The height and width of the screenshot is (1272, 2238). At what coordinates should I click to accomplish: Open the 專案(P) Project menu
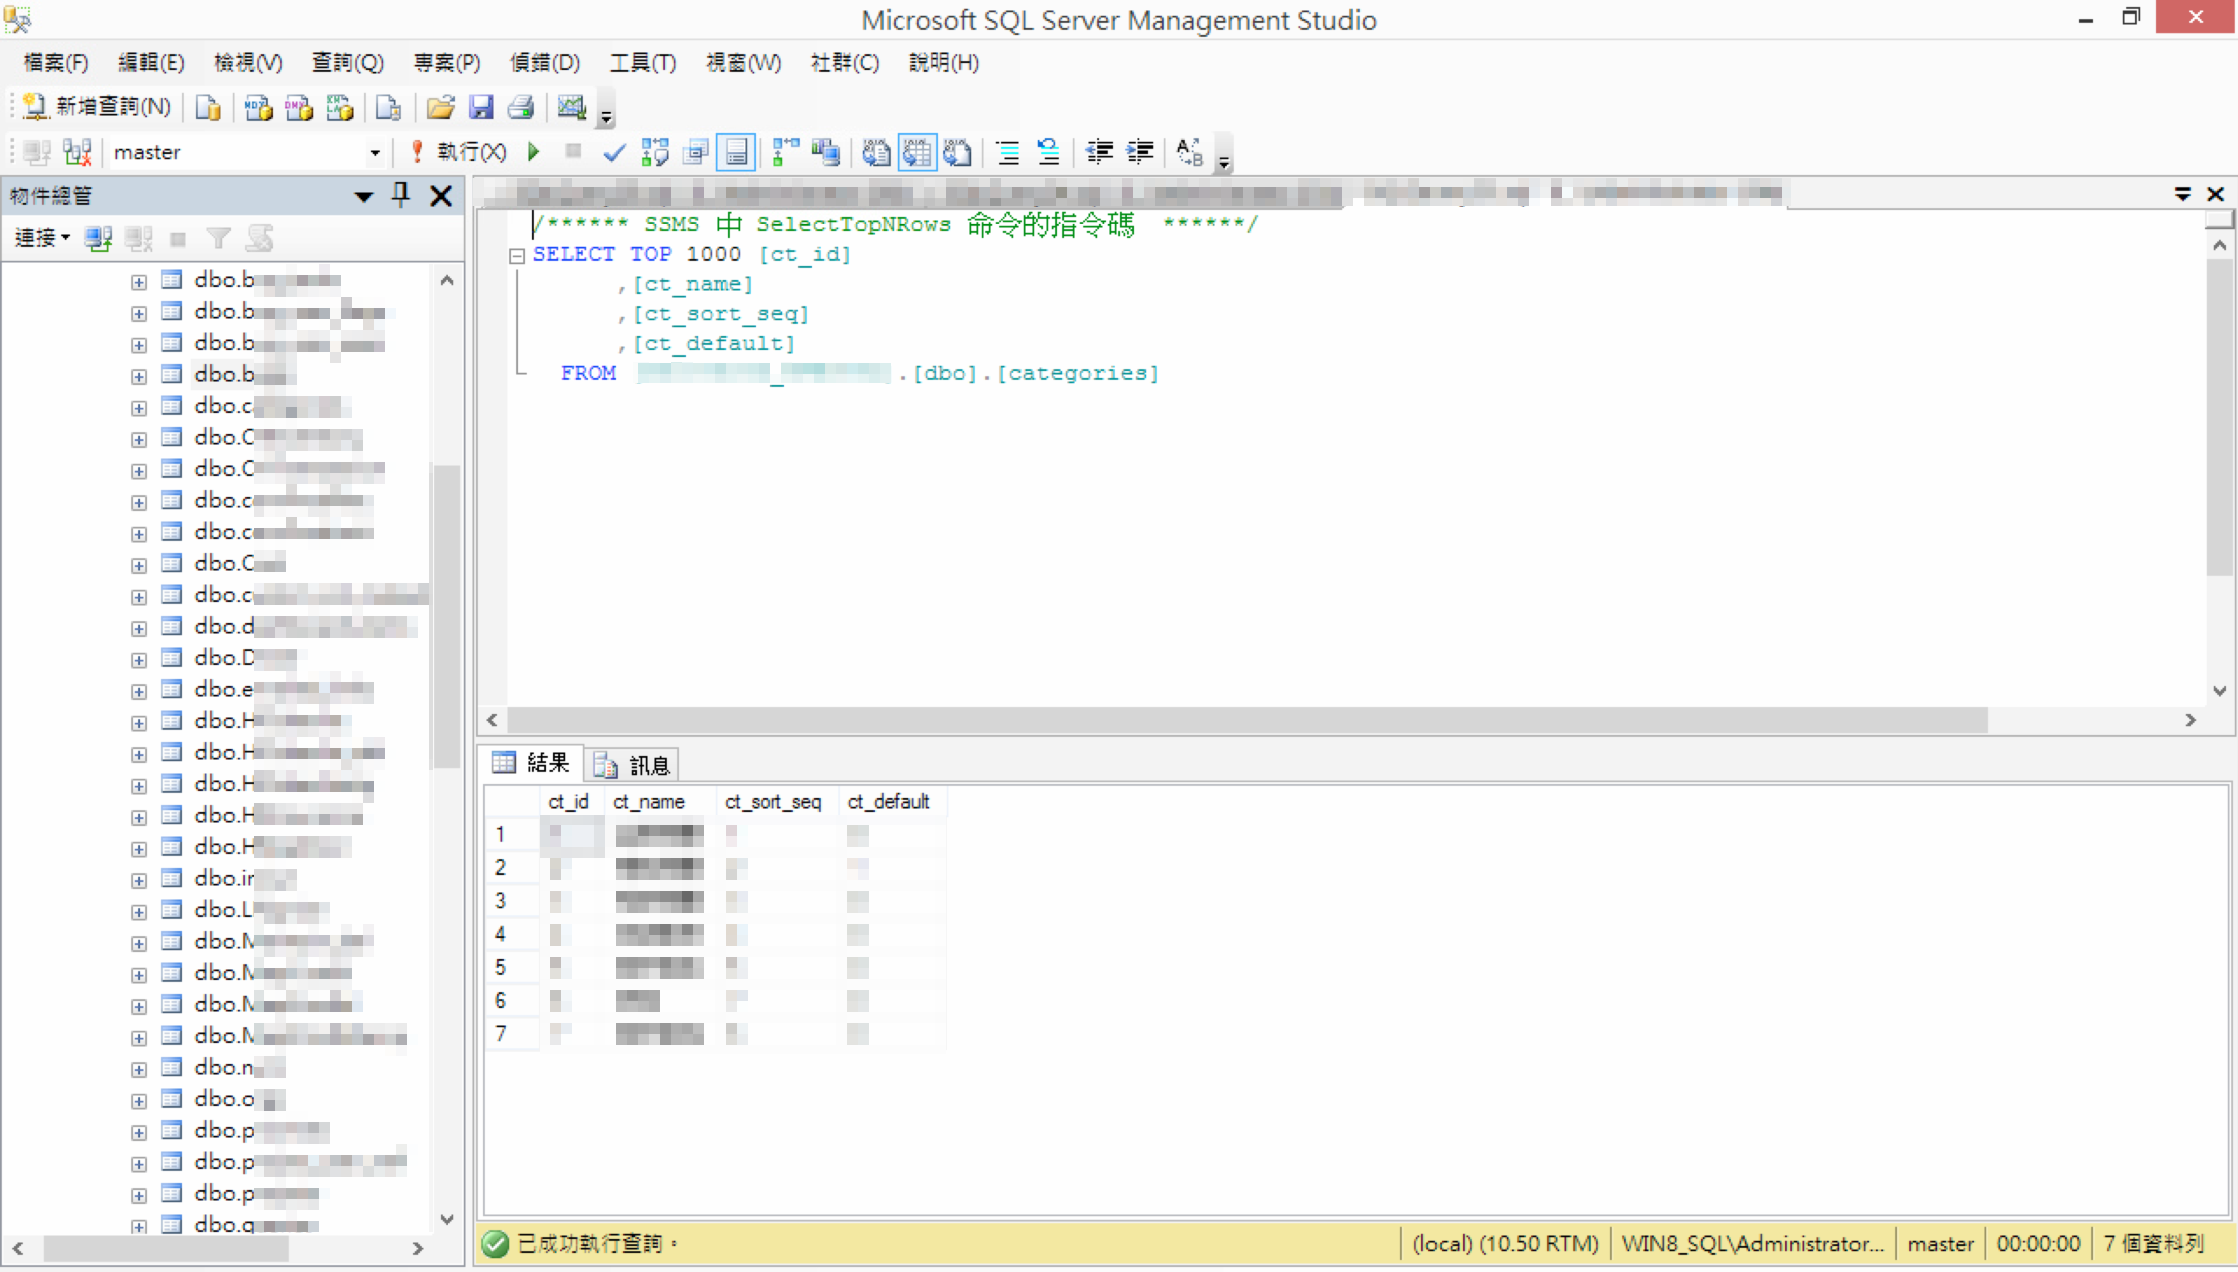tap(446, 63)
